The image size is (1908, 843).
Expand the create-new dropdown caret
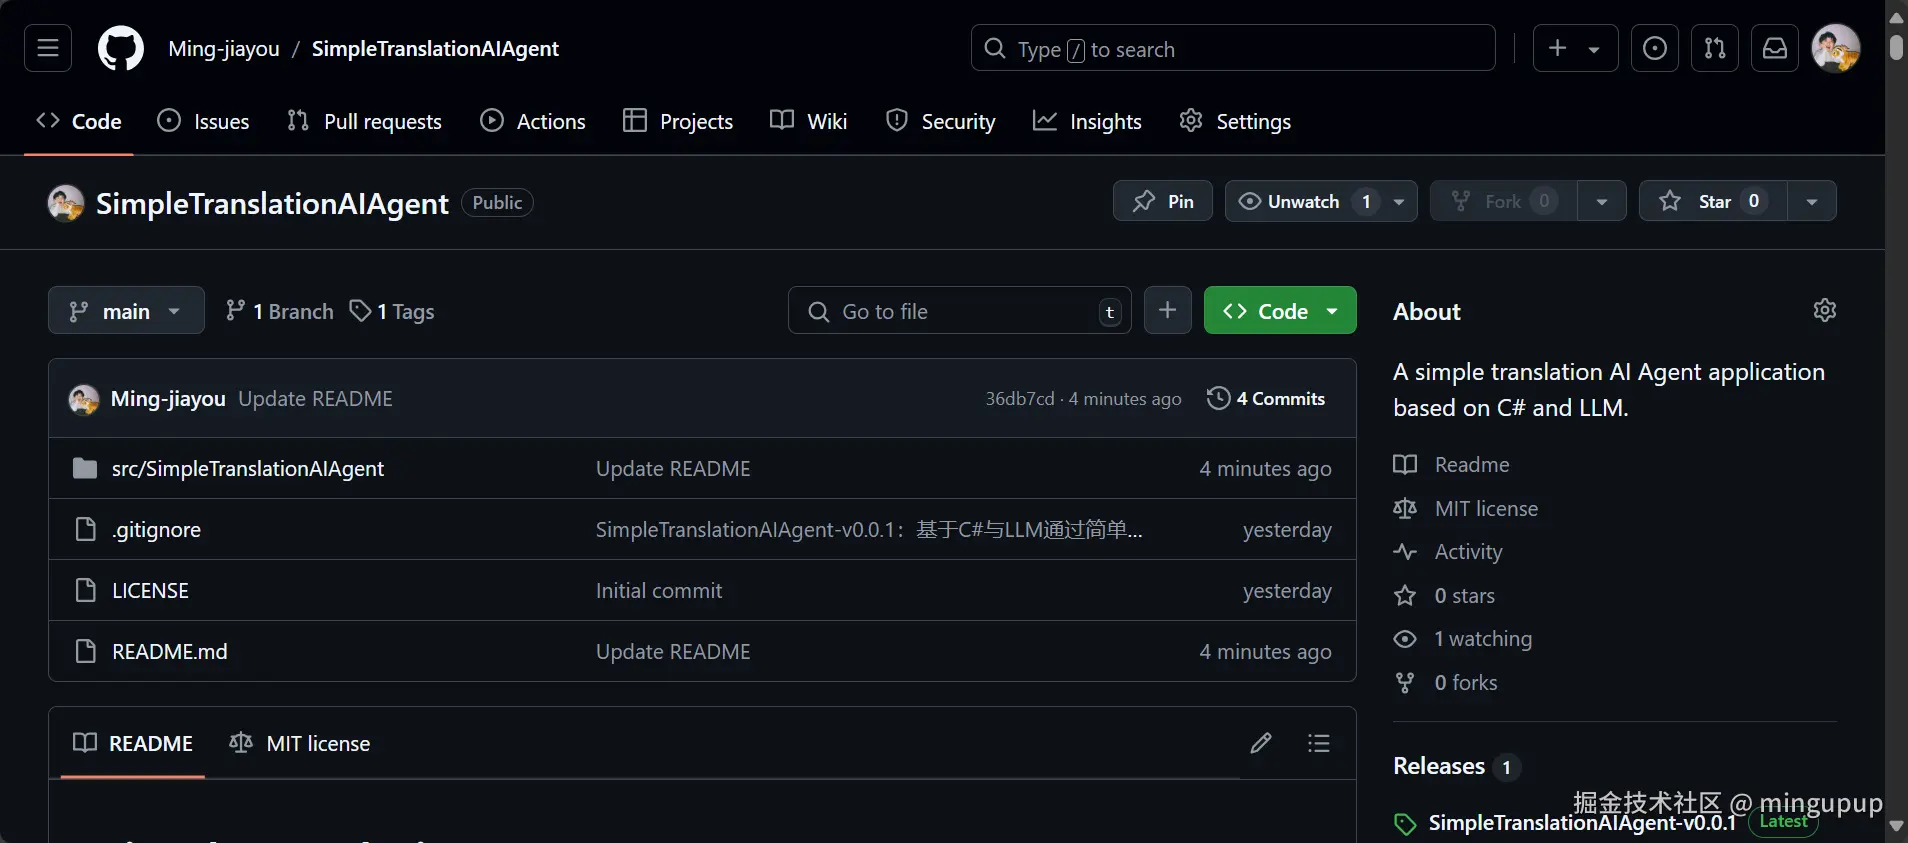click(x=1594, y=49)
